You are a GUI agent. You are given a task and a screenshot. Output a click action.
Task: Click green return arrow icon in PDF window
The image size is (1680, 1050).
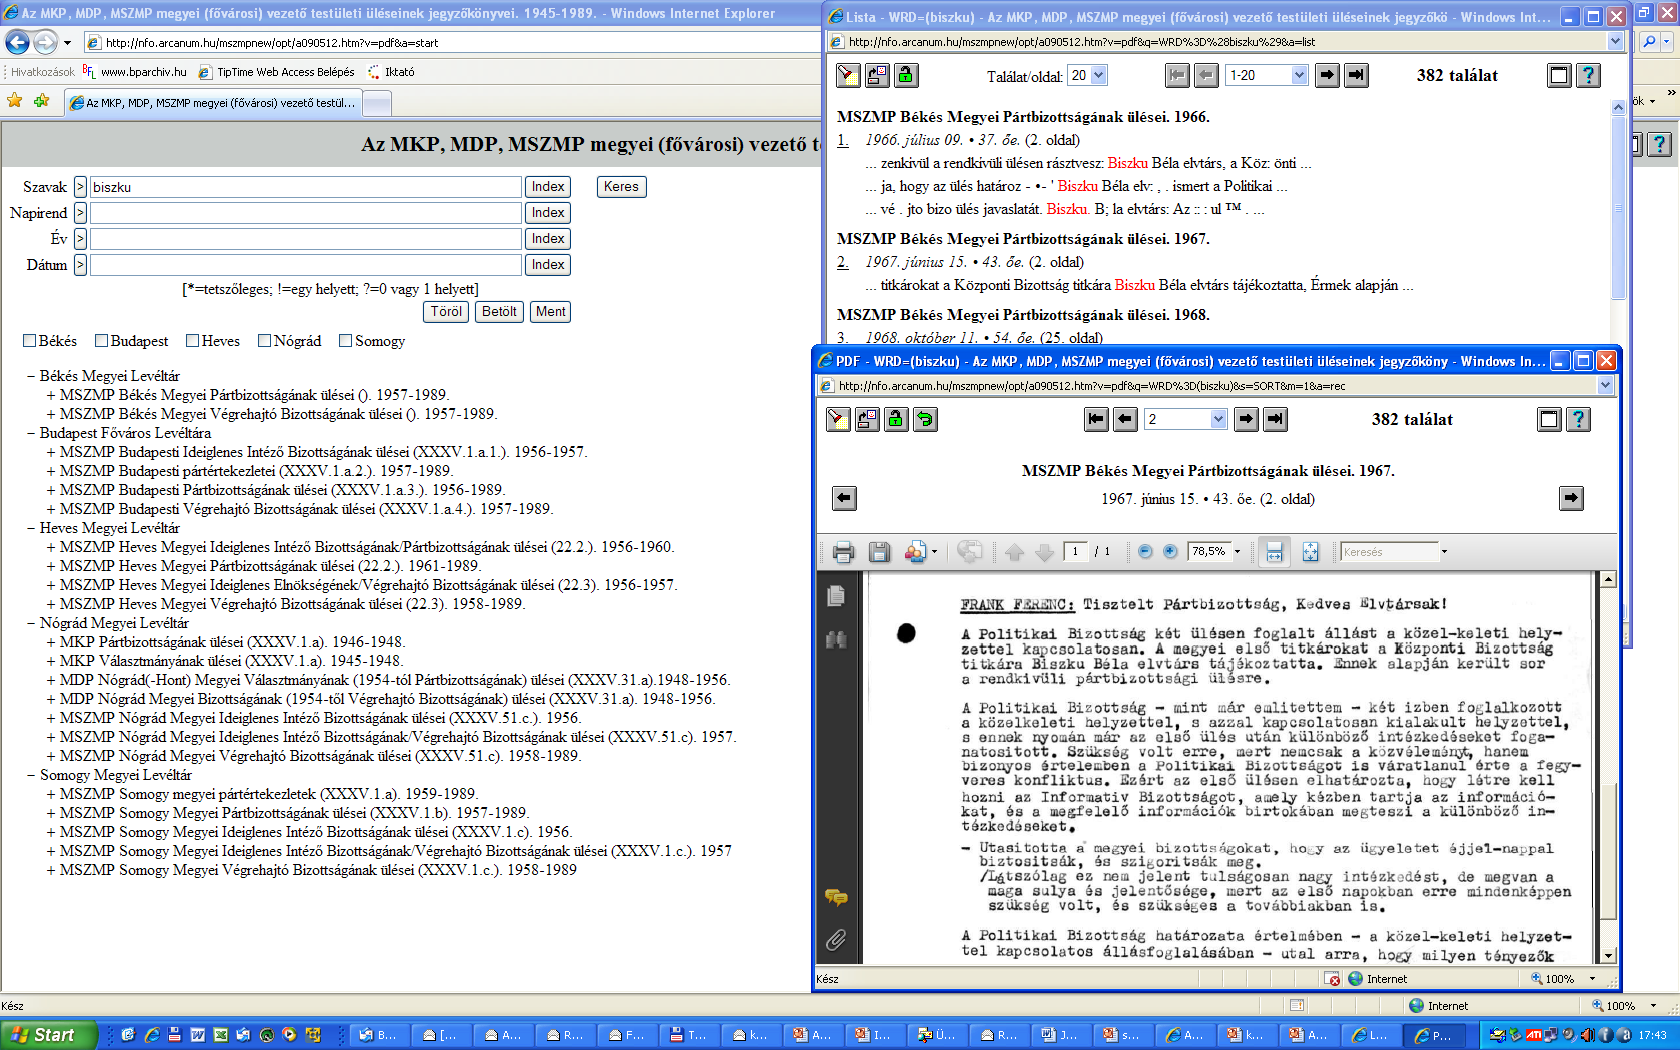[x=925, y=419]
